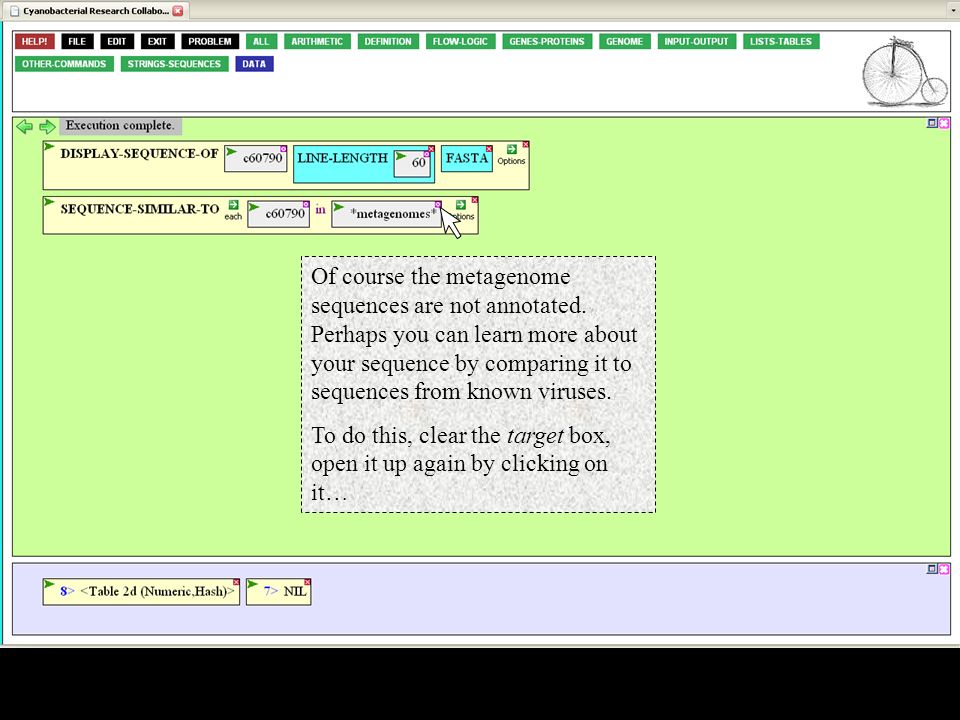Select the Cyanobacterial Research Collabo... tab
This screenshot has width=960, height=720.
(96, 10)
